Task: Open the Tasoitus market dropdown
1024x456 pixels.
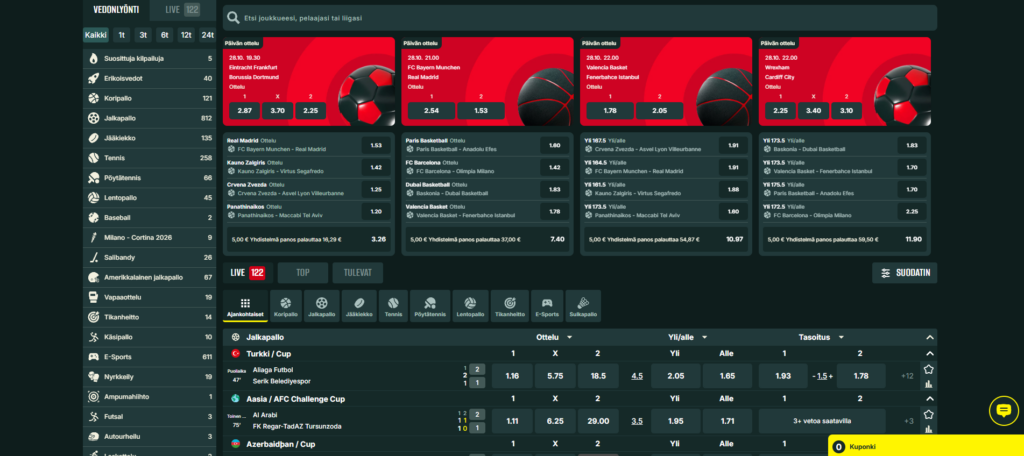Action: tap(821, 338)
